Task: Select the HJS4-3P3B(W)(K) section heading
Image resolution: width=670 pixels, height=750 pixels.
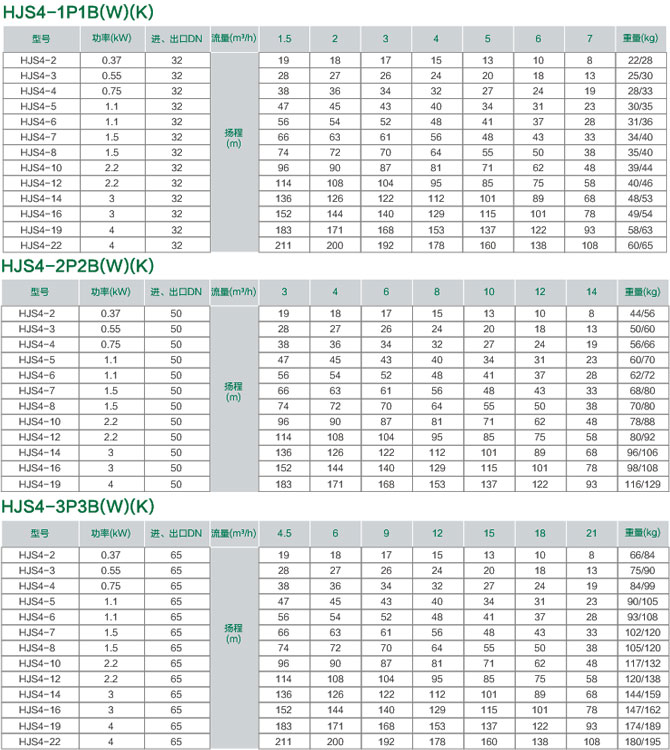Action: coord(78,506)
